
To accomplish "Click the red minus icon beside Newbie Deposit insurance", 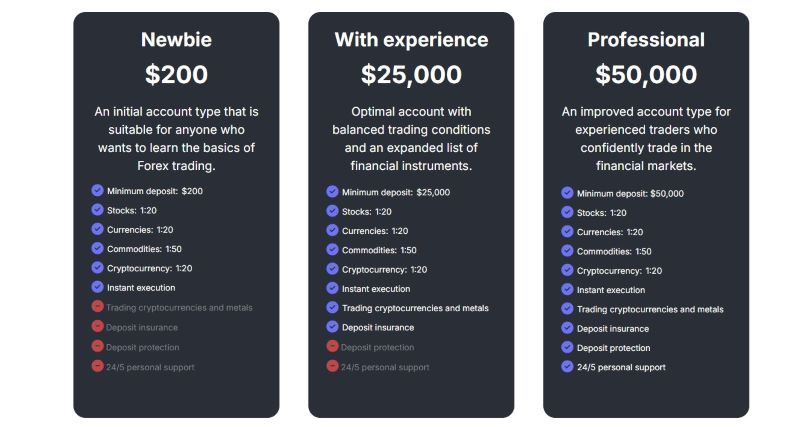I will click(x=97, y=326).
